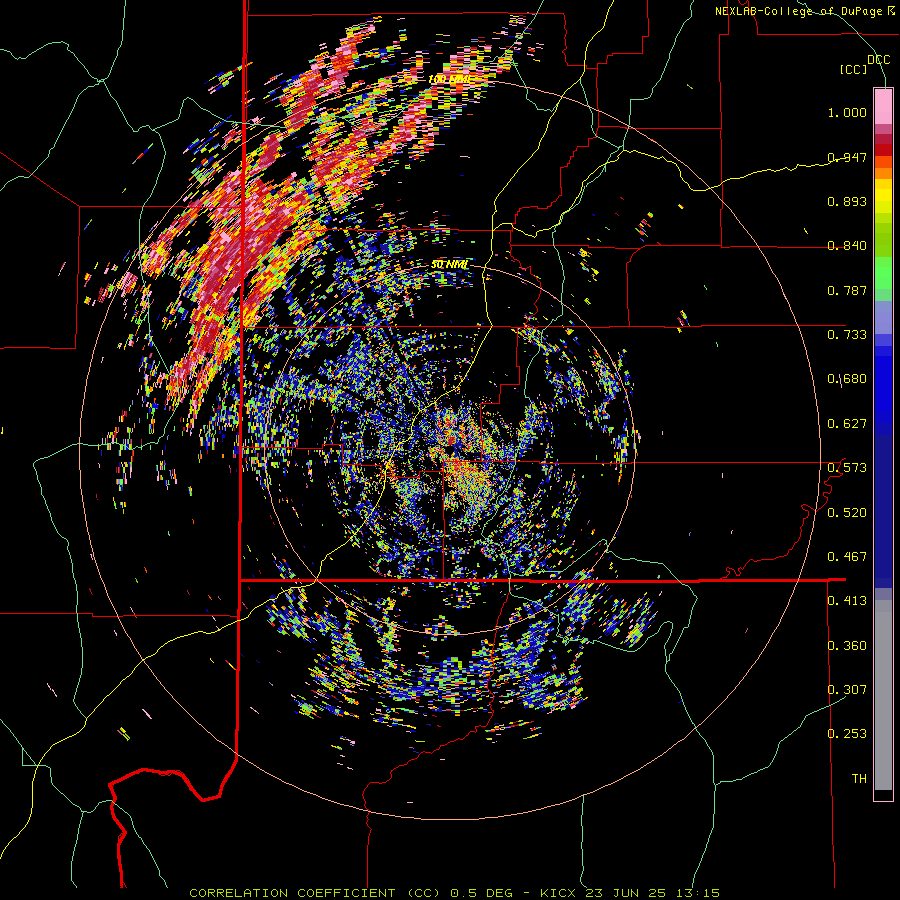Click the TH threshold label
Image resolution: width=900 pixels, height=900 pixels.
pyautogui.click(x=859, y=779)
